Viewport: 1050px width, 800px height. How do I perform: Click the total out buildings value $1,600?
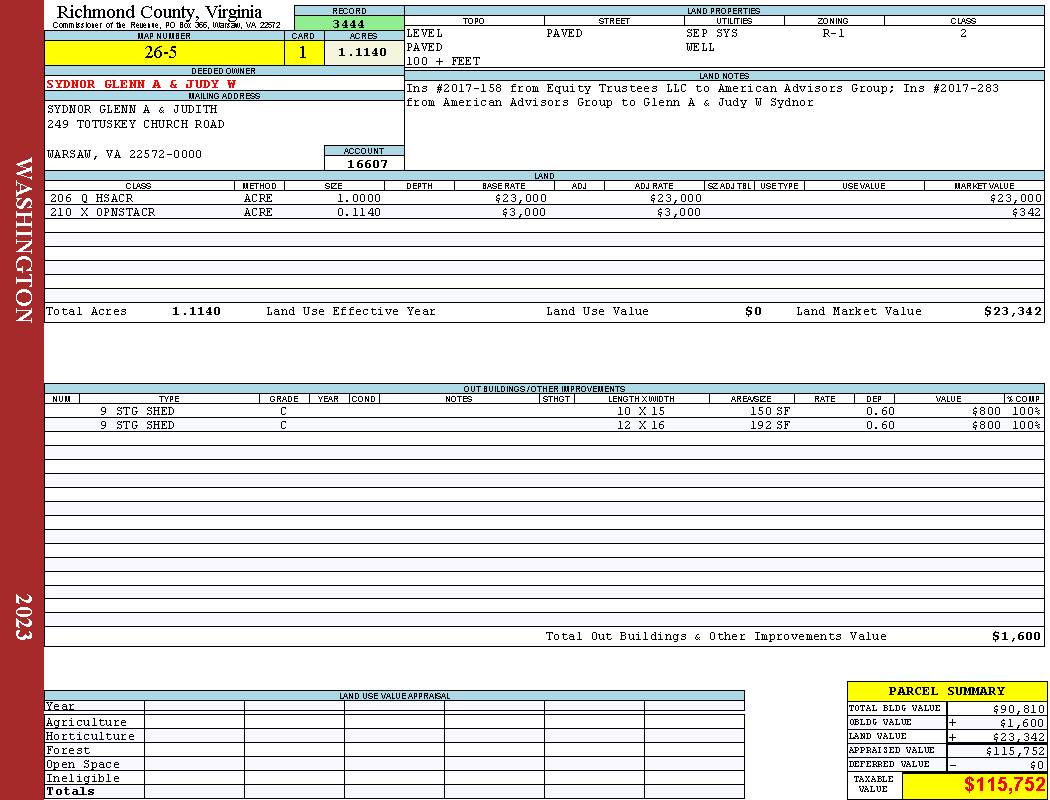pyautogui.click(x=1016, y=637)
